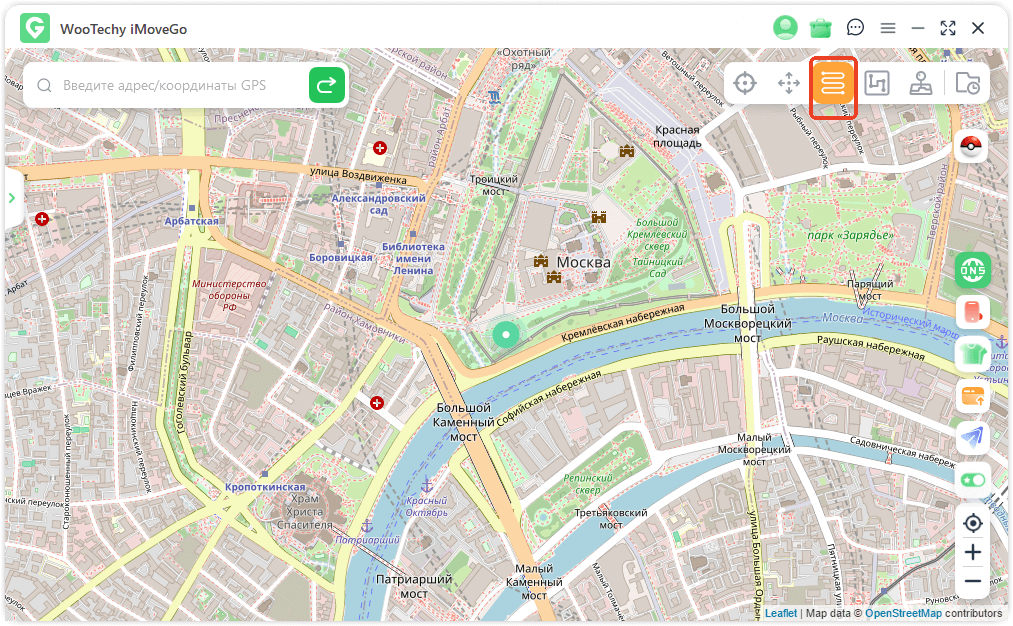Open the green toolbox in title bar
Viewport: 1013px width, 626px height.
(x=821, y=28)
